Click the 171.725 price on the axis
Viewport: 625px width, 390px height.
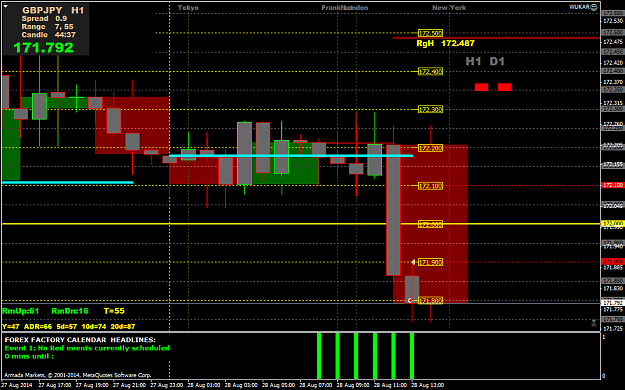pos(613,328)
